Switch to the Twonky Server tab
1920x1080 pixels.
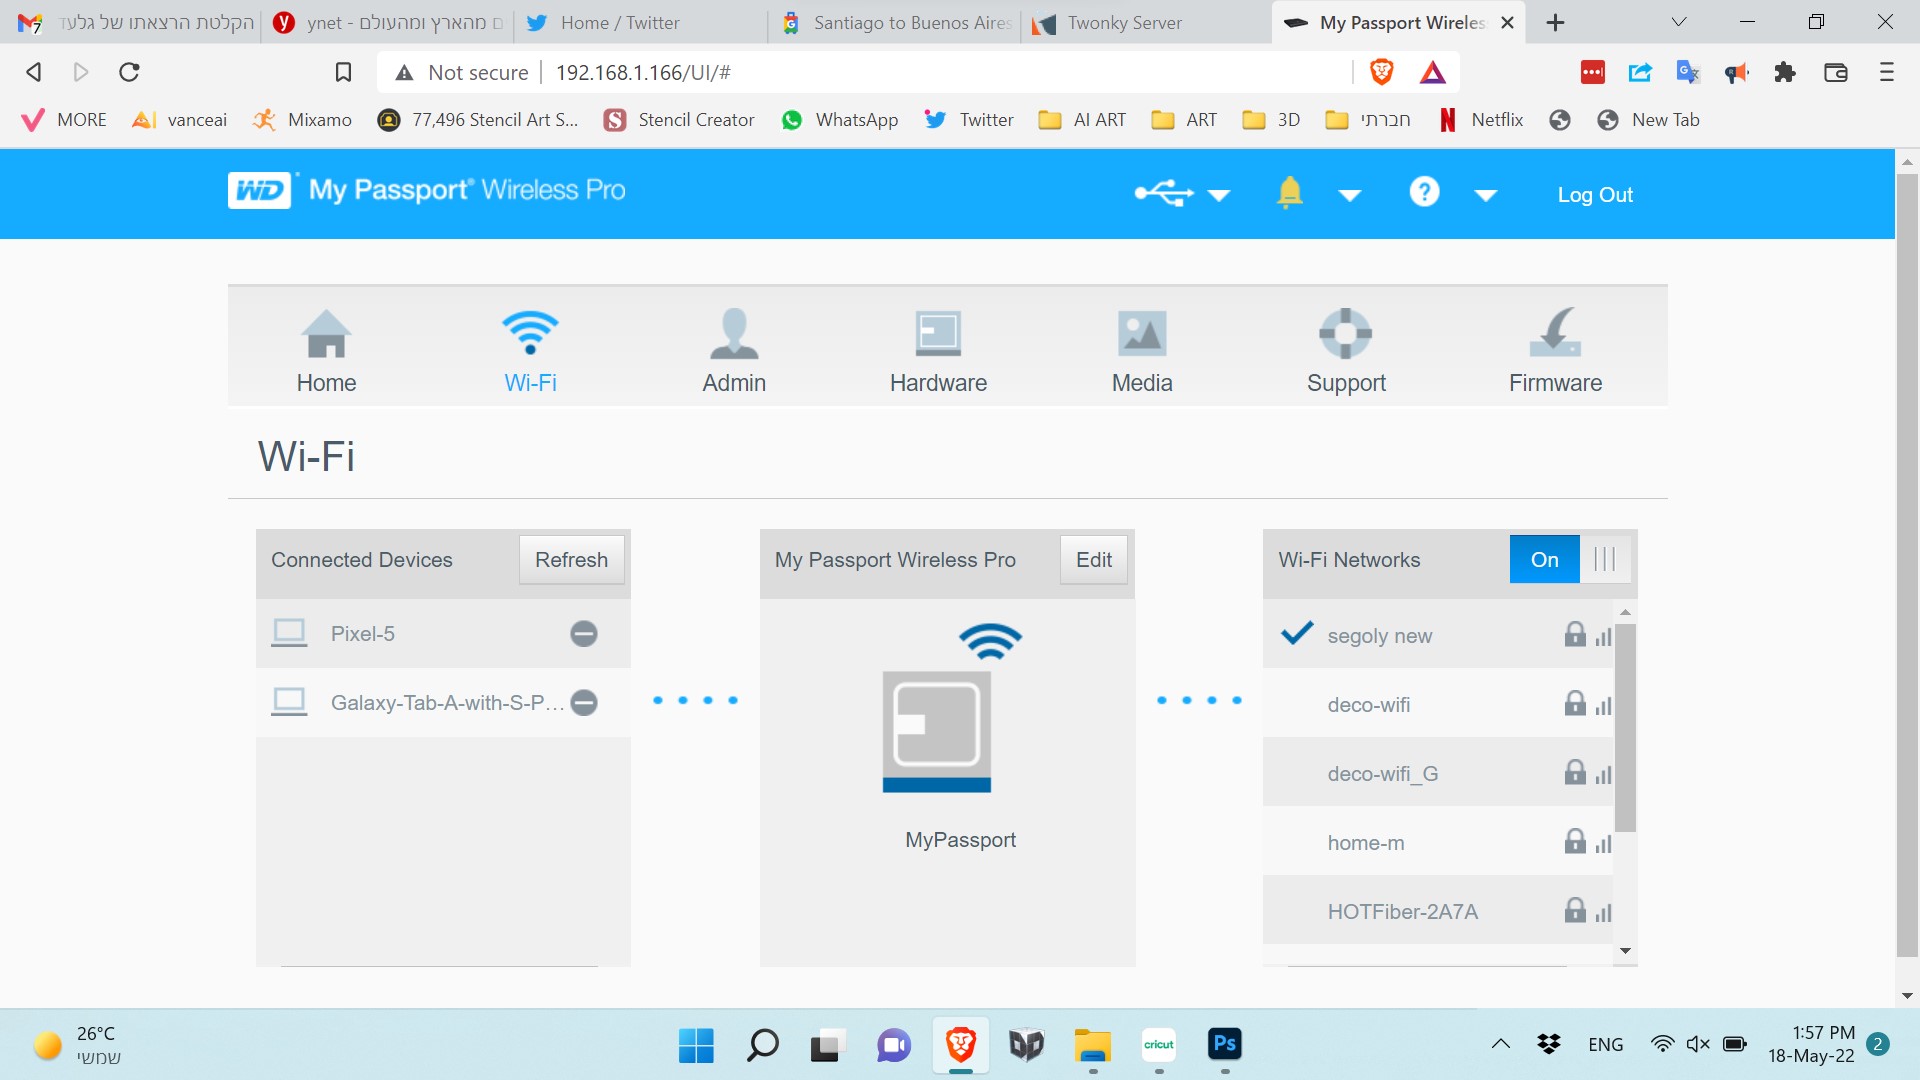pyautogui.click(x=1145, y=22)
